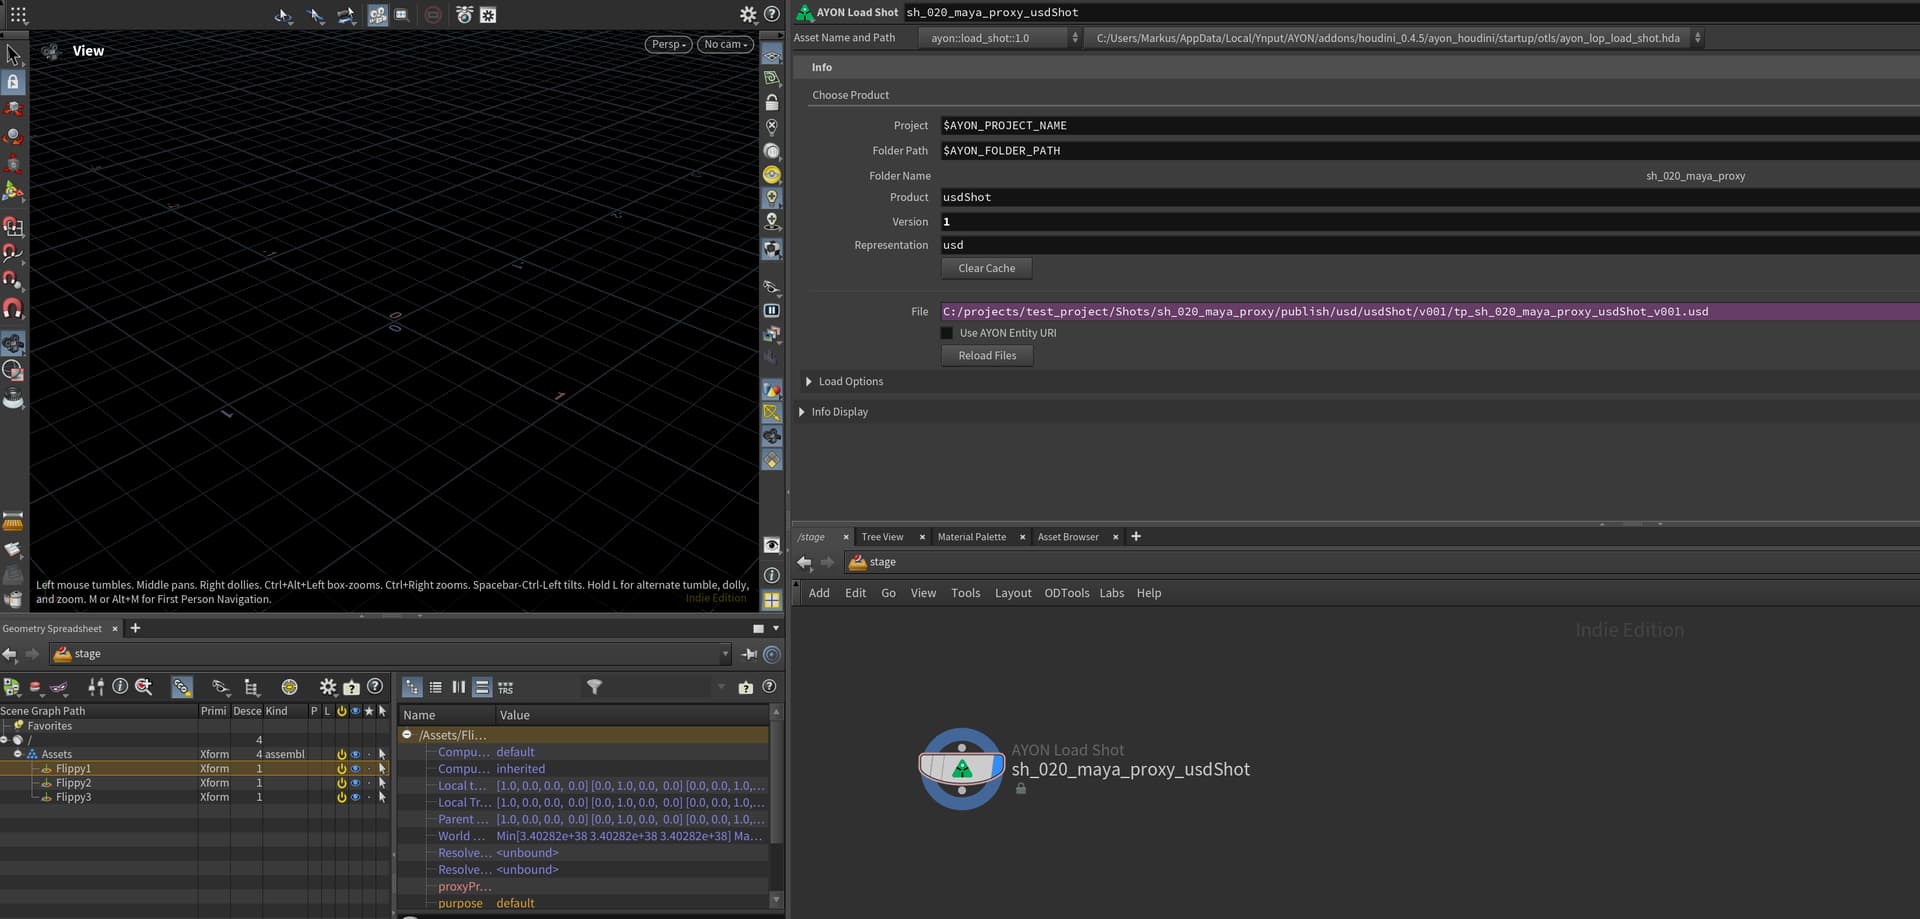Open viewport display options gear icon
The width and height of the screenshot is (1920, 919).
(748, 14)
